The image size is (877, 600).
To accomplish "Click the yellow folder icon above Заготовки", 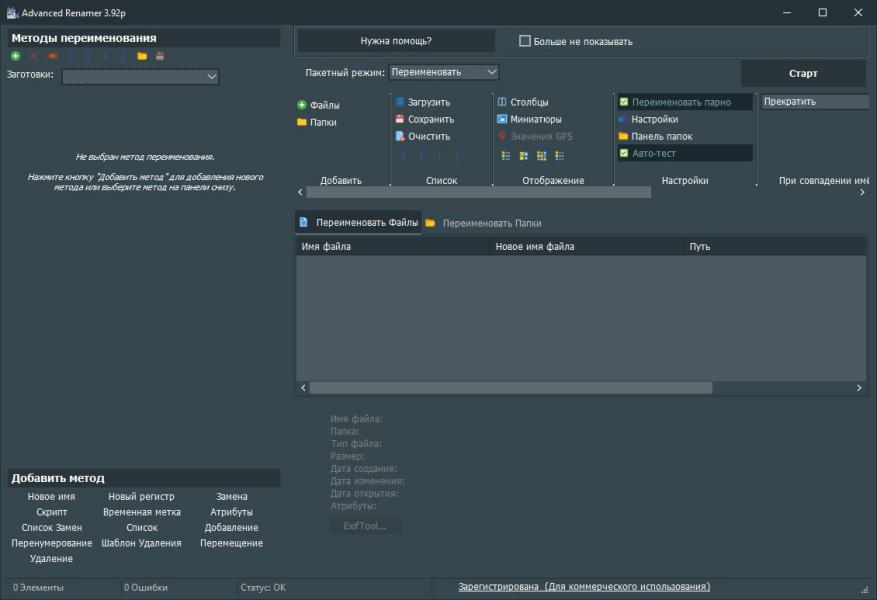I will [142, 56].
